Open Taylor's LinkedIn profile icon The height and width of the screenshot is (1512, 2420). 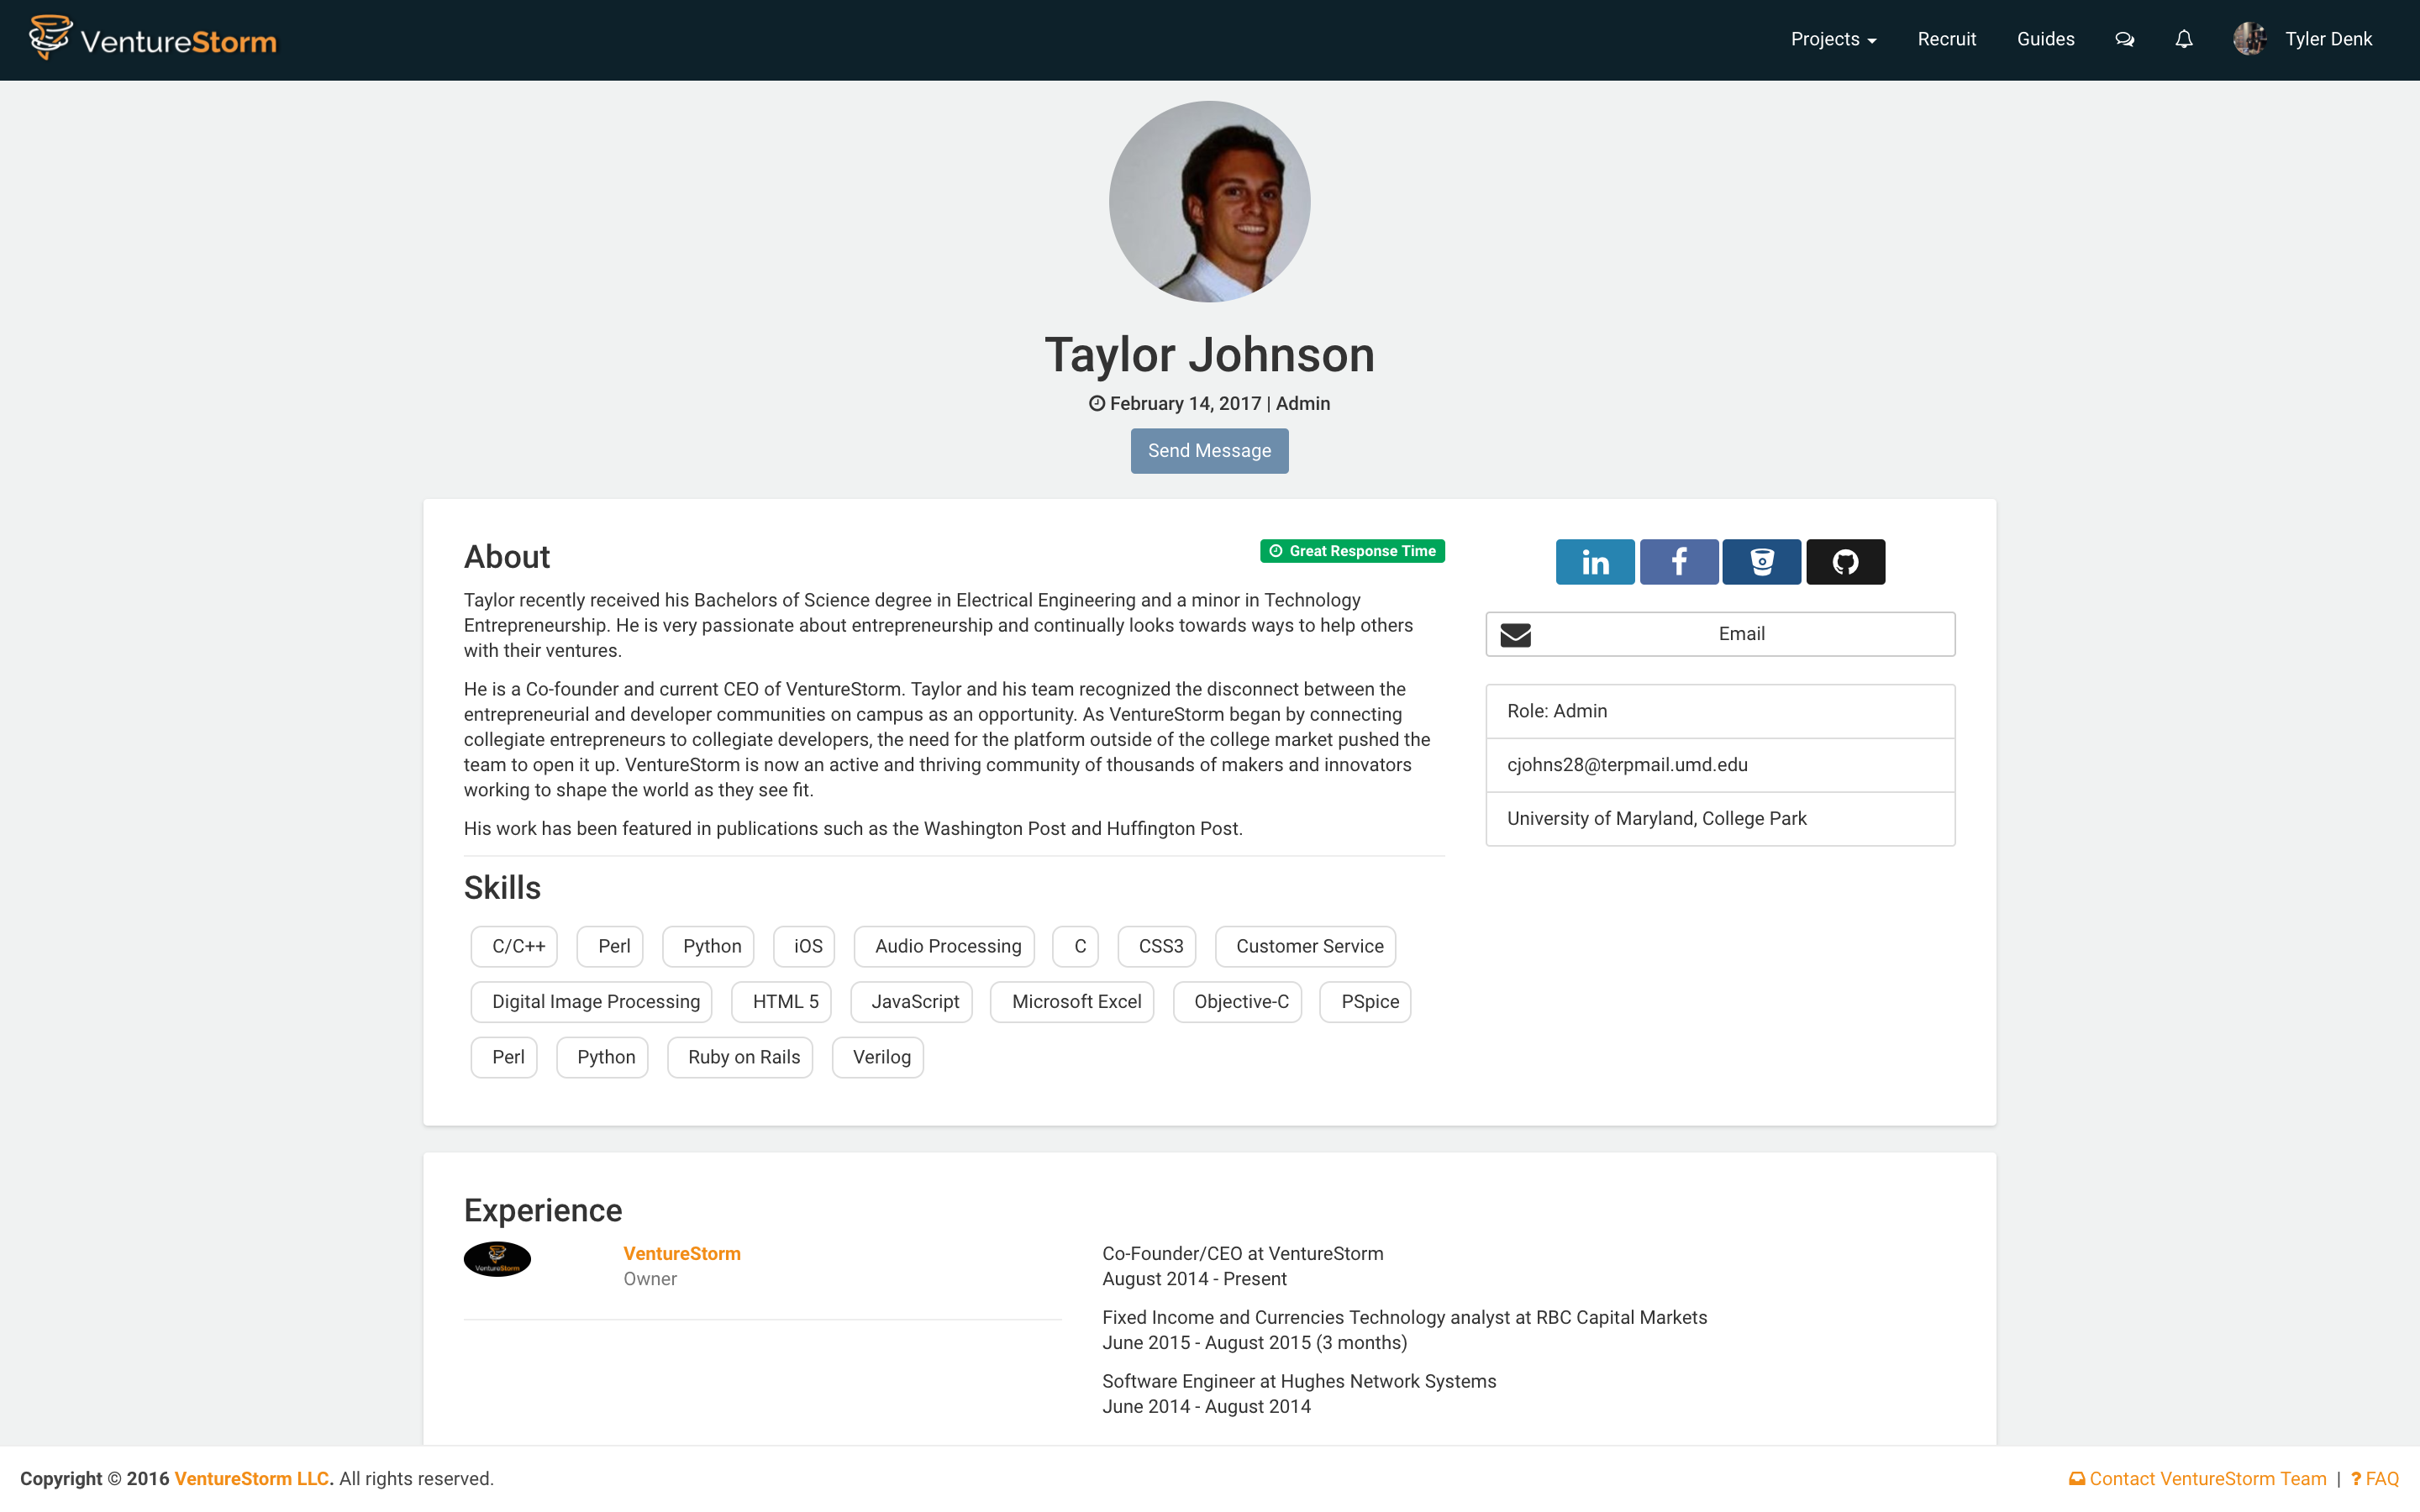point(1595,562)
